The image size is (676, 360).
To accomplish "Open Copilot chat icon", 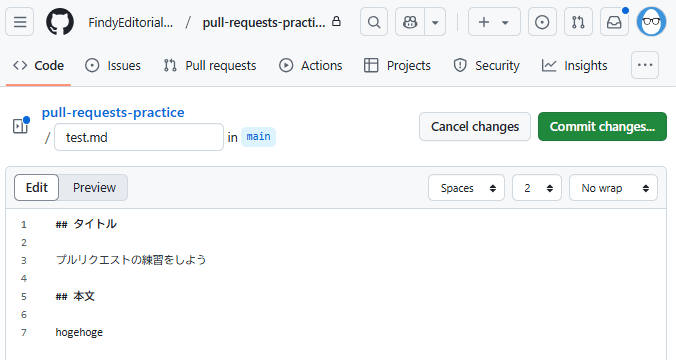I will tap(410, 22).
